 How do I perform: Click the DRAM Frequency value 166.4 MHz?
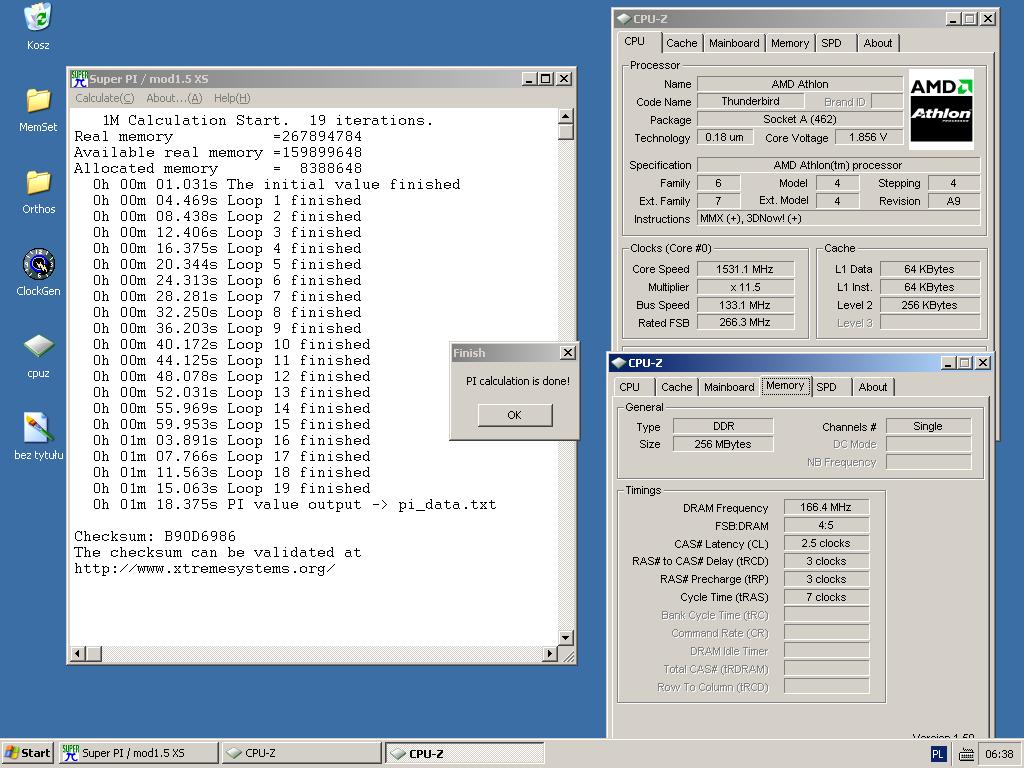tap(826, 507)
